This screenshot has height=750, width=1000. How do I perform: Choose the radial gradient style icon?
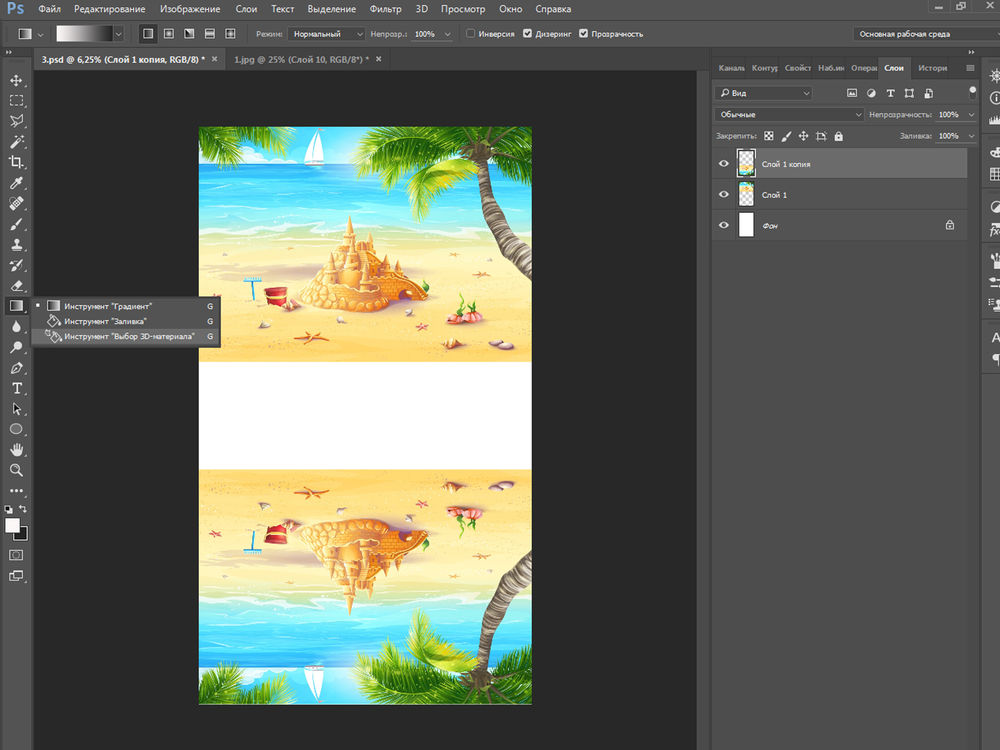pos(168,34)
